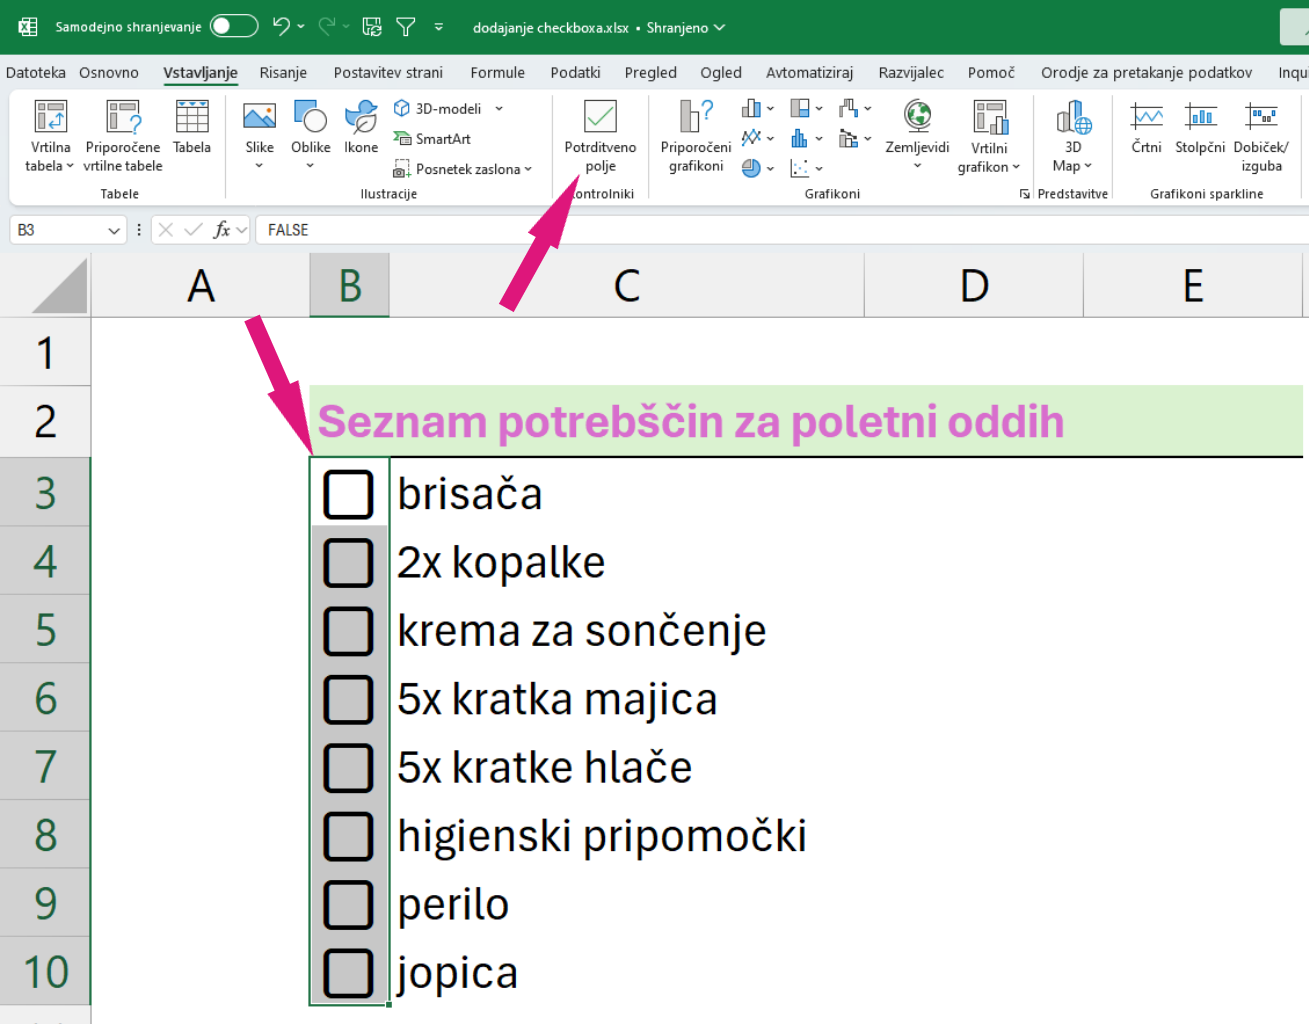This screenshot has height=1024, width=1309.
Task: Open Customize Quick Access Toolbar dropdown
Action: click(x=439, y=27)
